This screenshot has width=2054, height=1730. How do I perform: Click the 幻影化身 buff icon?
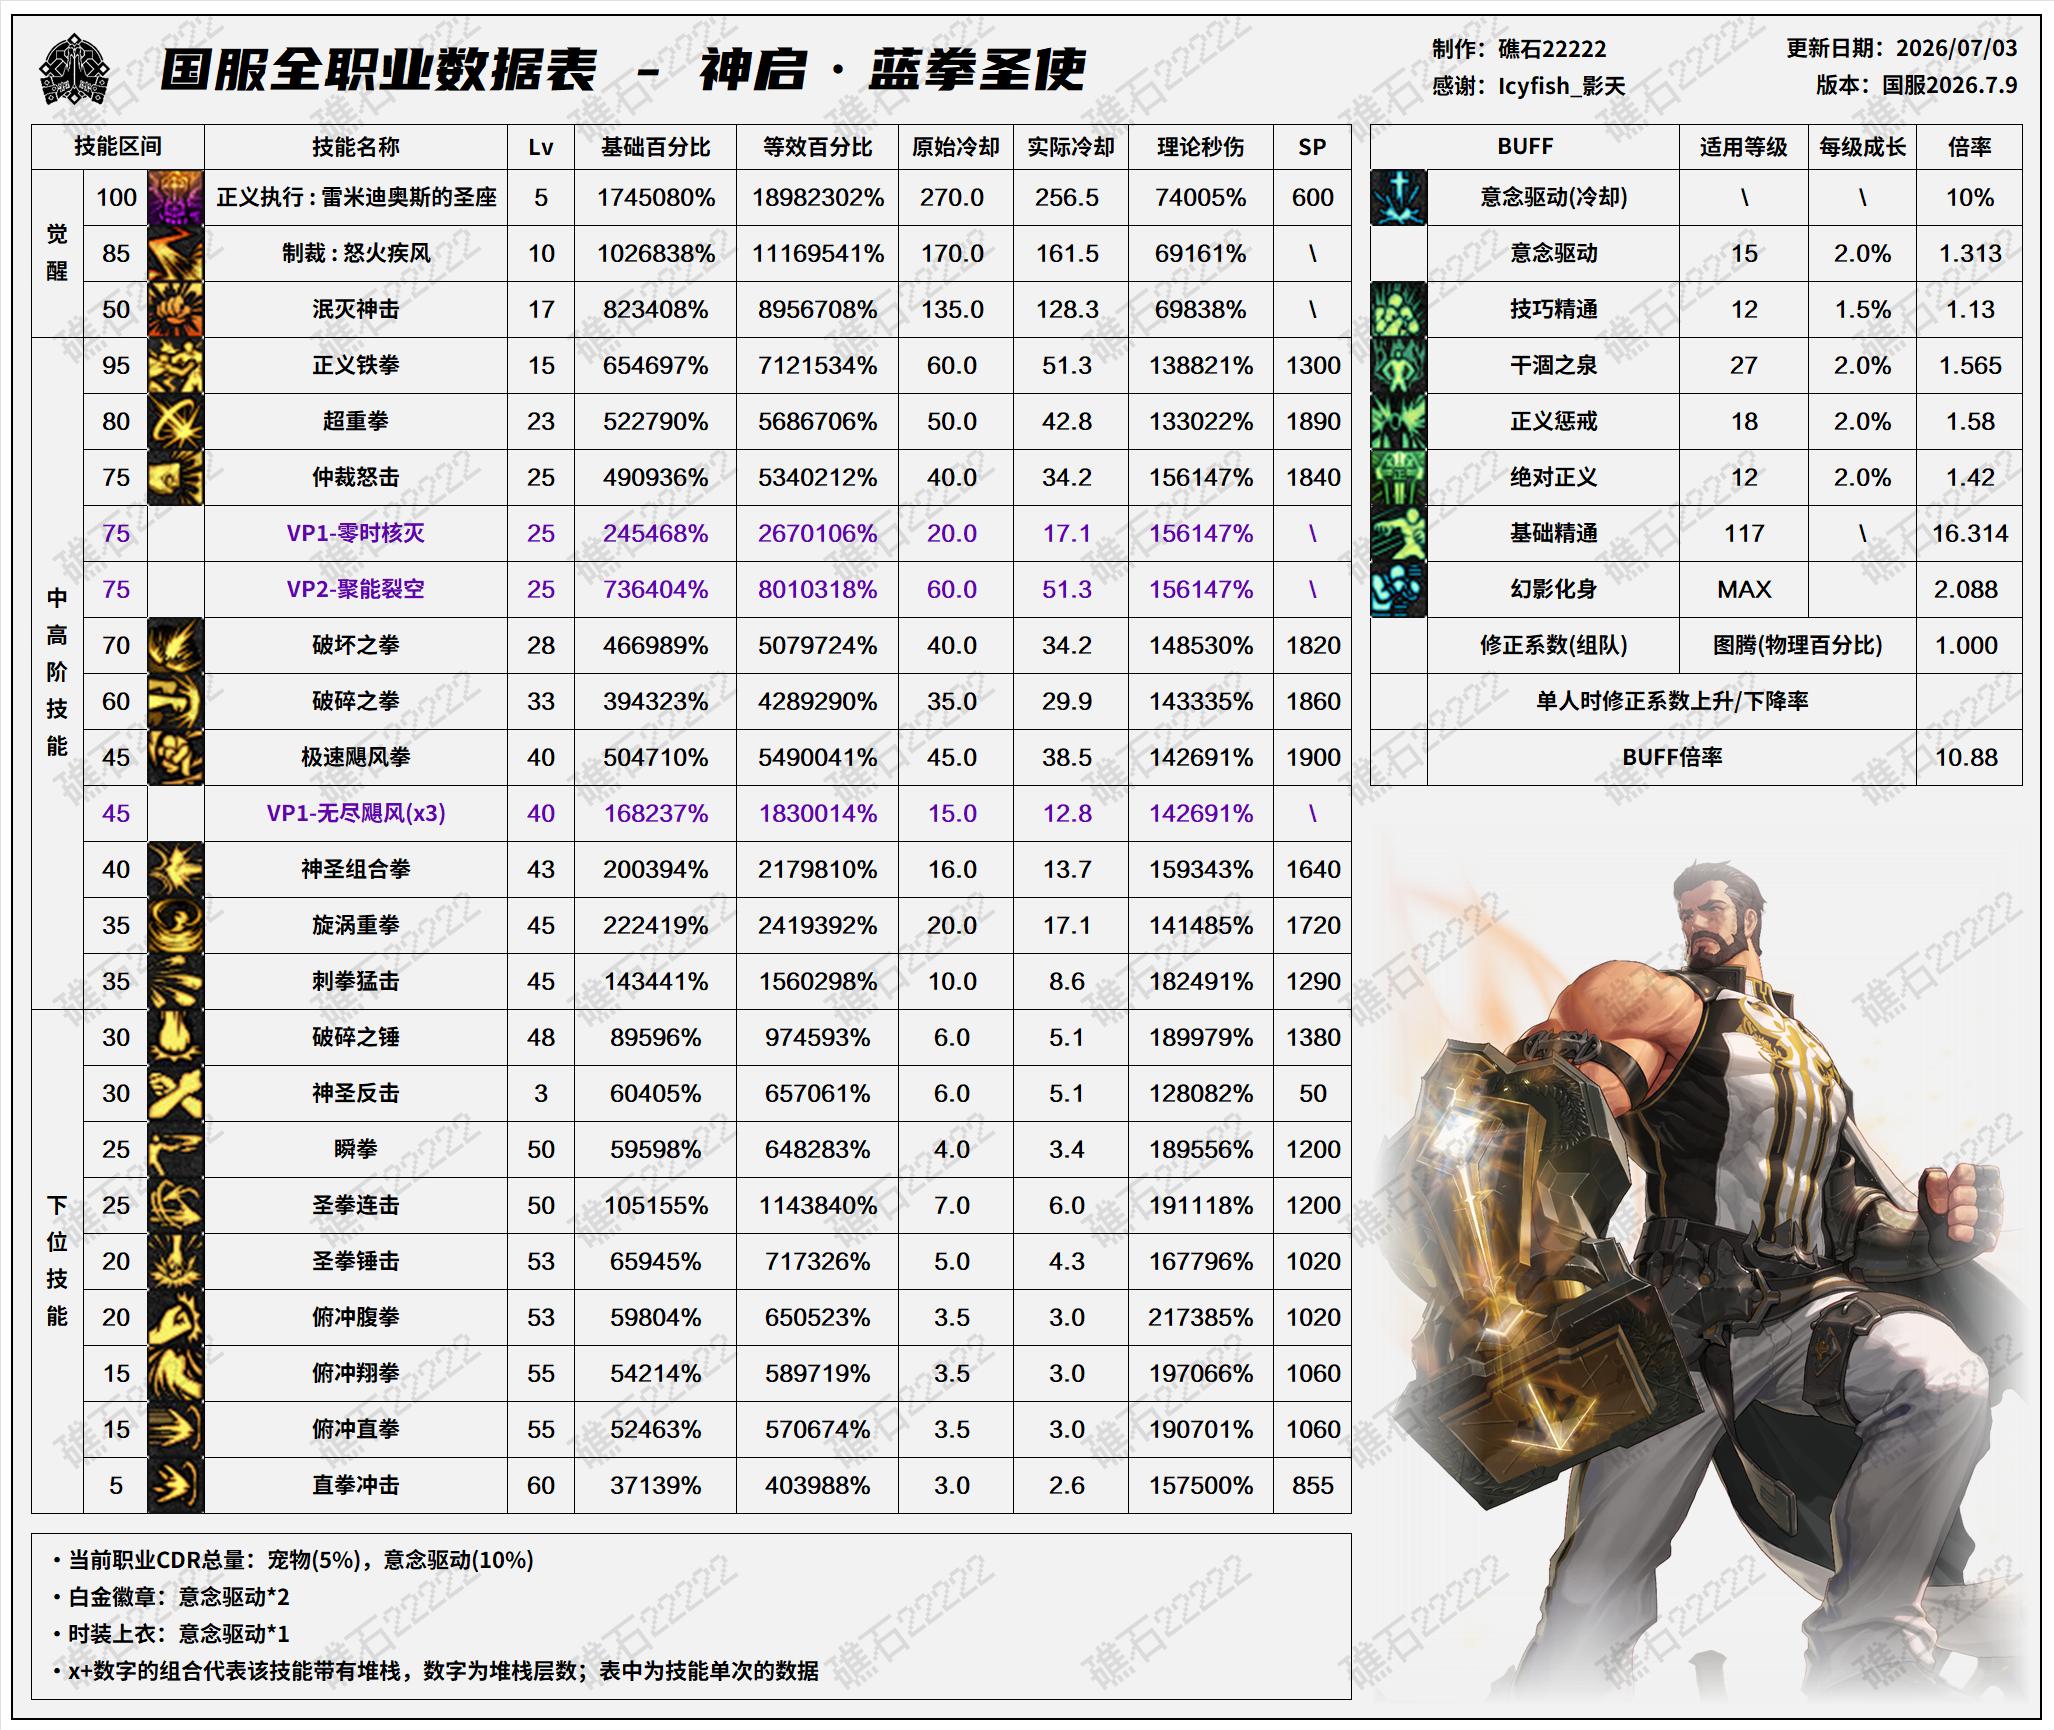tap(1398, 589)
